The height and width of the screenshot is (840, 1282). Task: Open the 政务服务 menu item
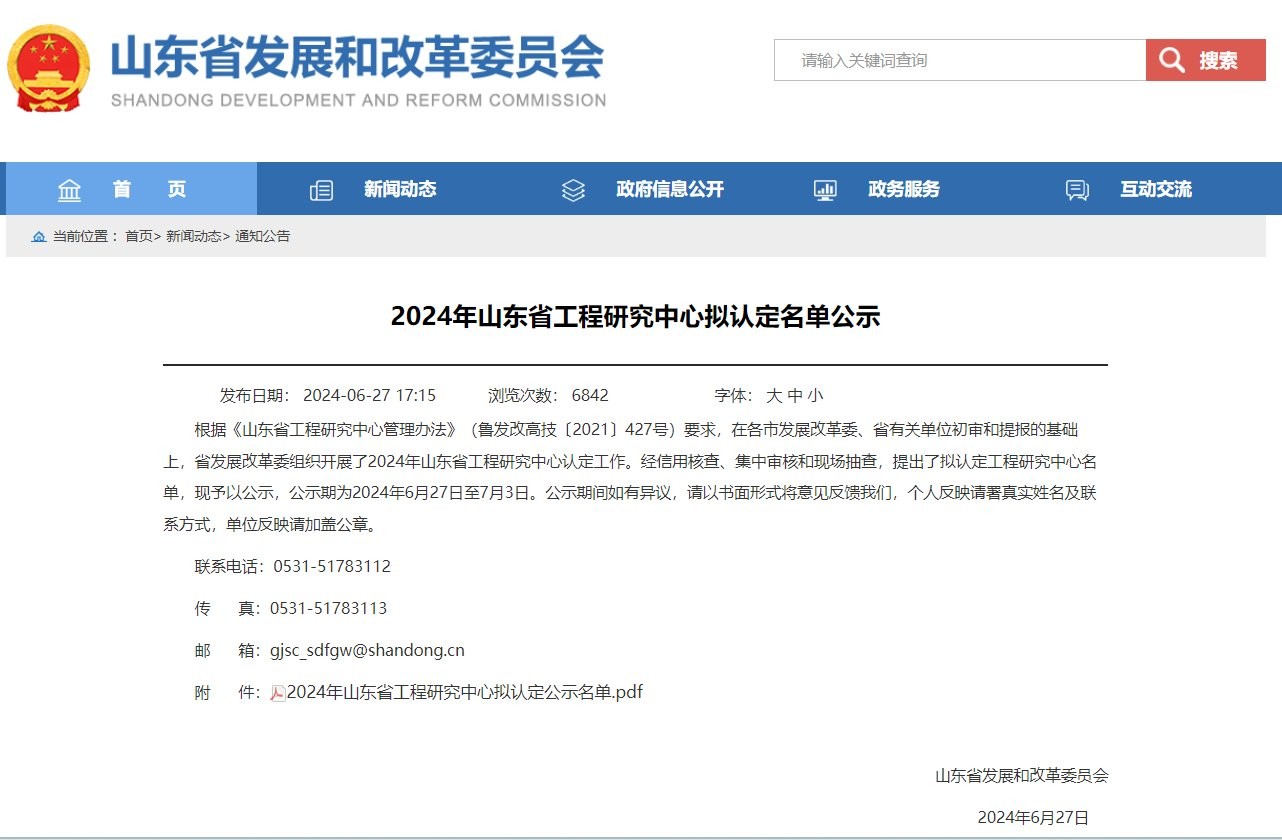(904, 188)
